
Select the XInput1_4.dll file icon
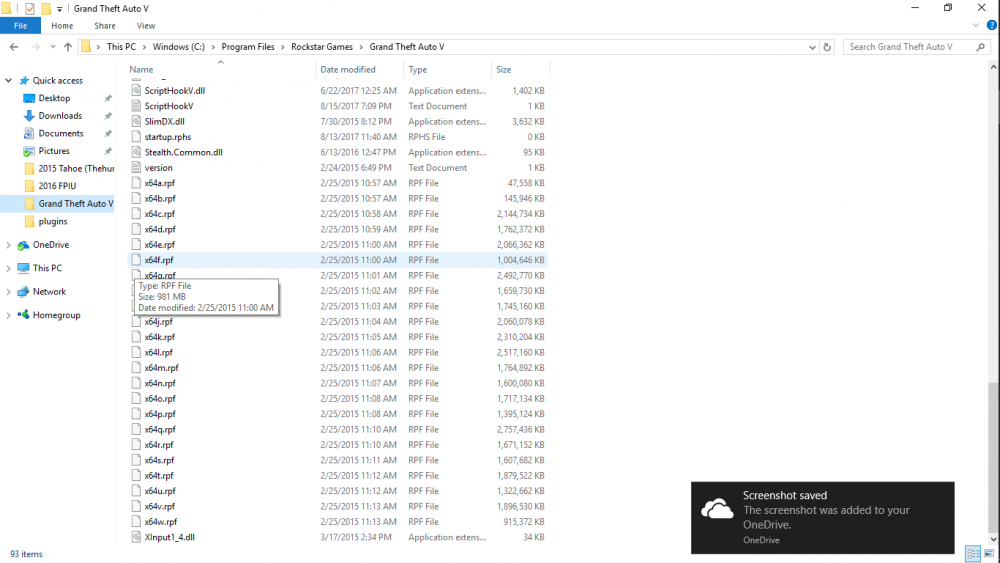click(136, 537)
